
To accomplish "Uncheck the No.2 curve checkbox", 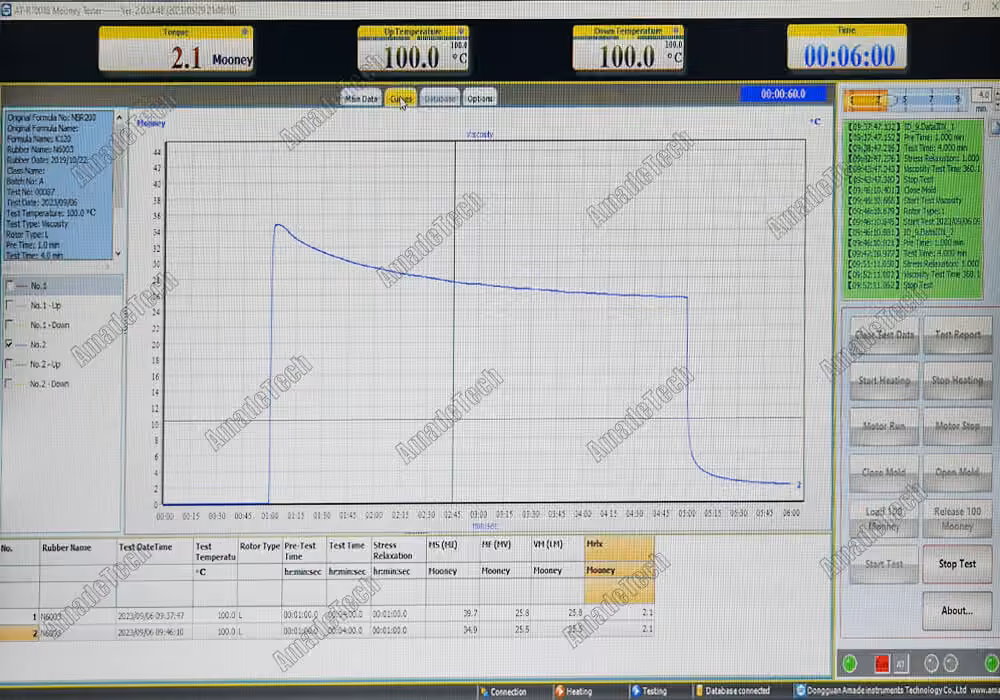I will pos(9,344).
